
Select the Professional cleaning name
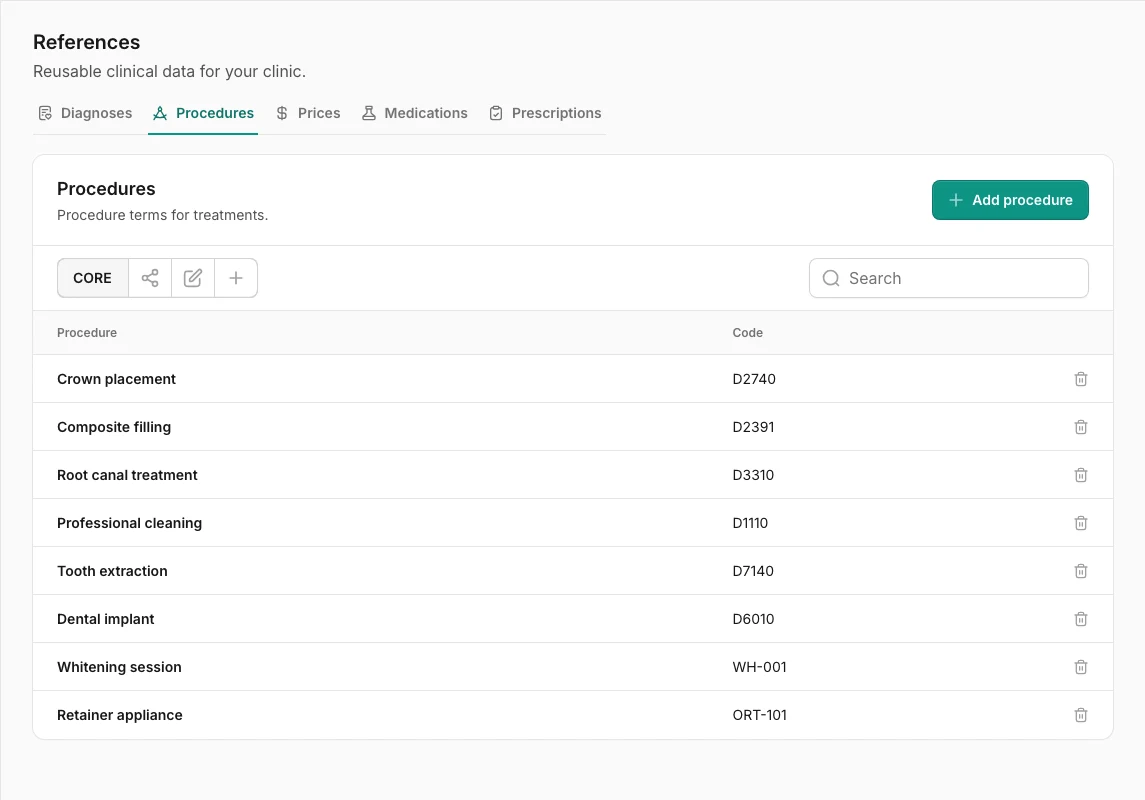pos(129,523)
